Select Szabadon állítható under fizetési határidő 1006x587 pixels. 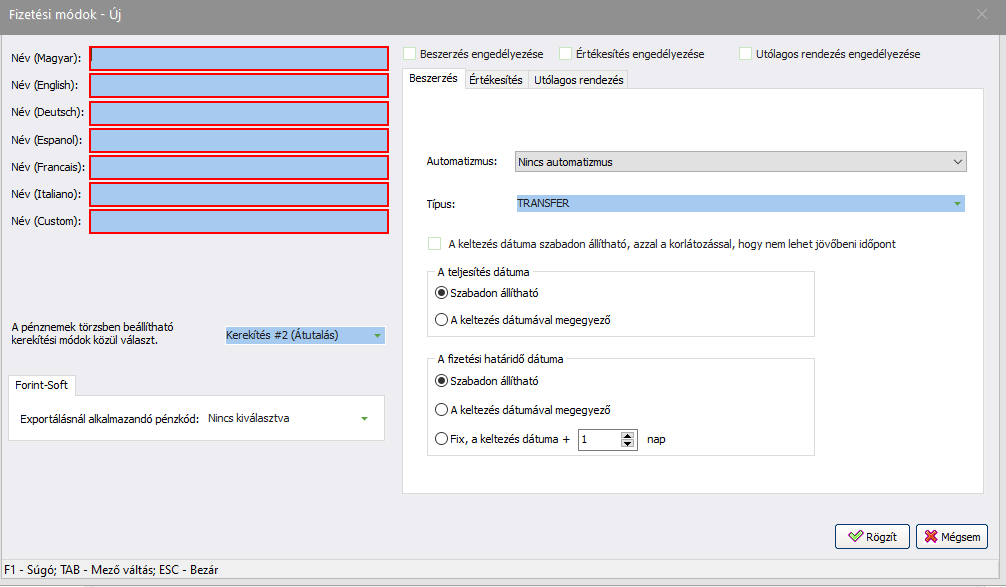tap(442, 381)
